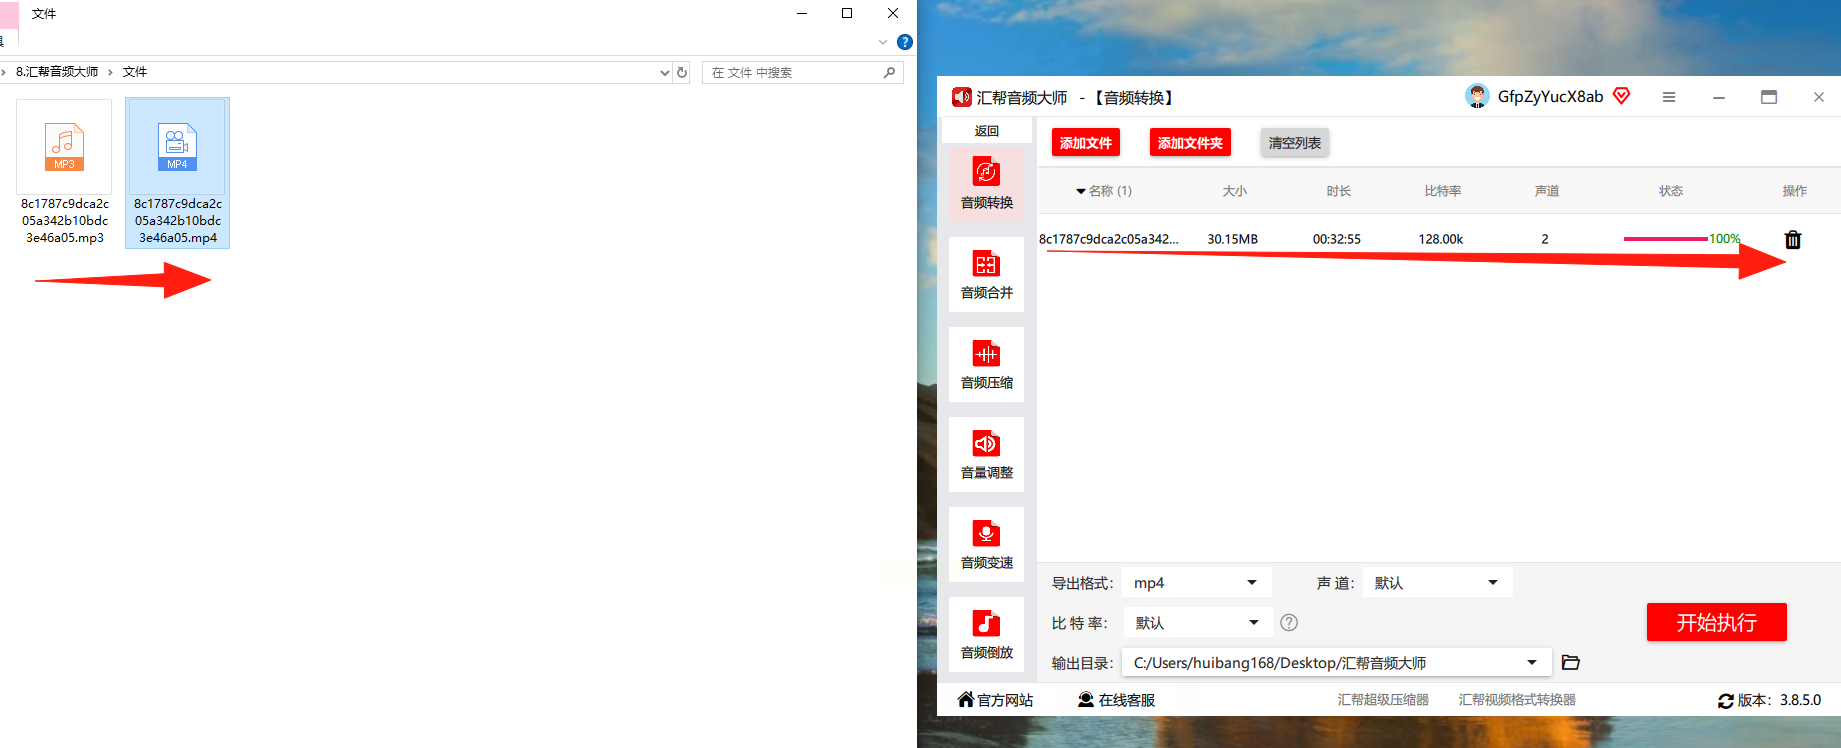Expand the 输出目录 path dropdown
The height and width of the screenshot is (748, 1841).
pos(1337,662)
